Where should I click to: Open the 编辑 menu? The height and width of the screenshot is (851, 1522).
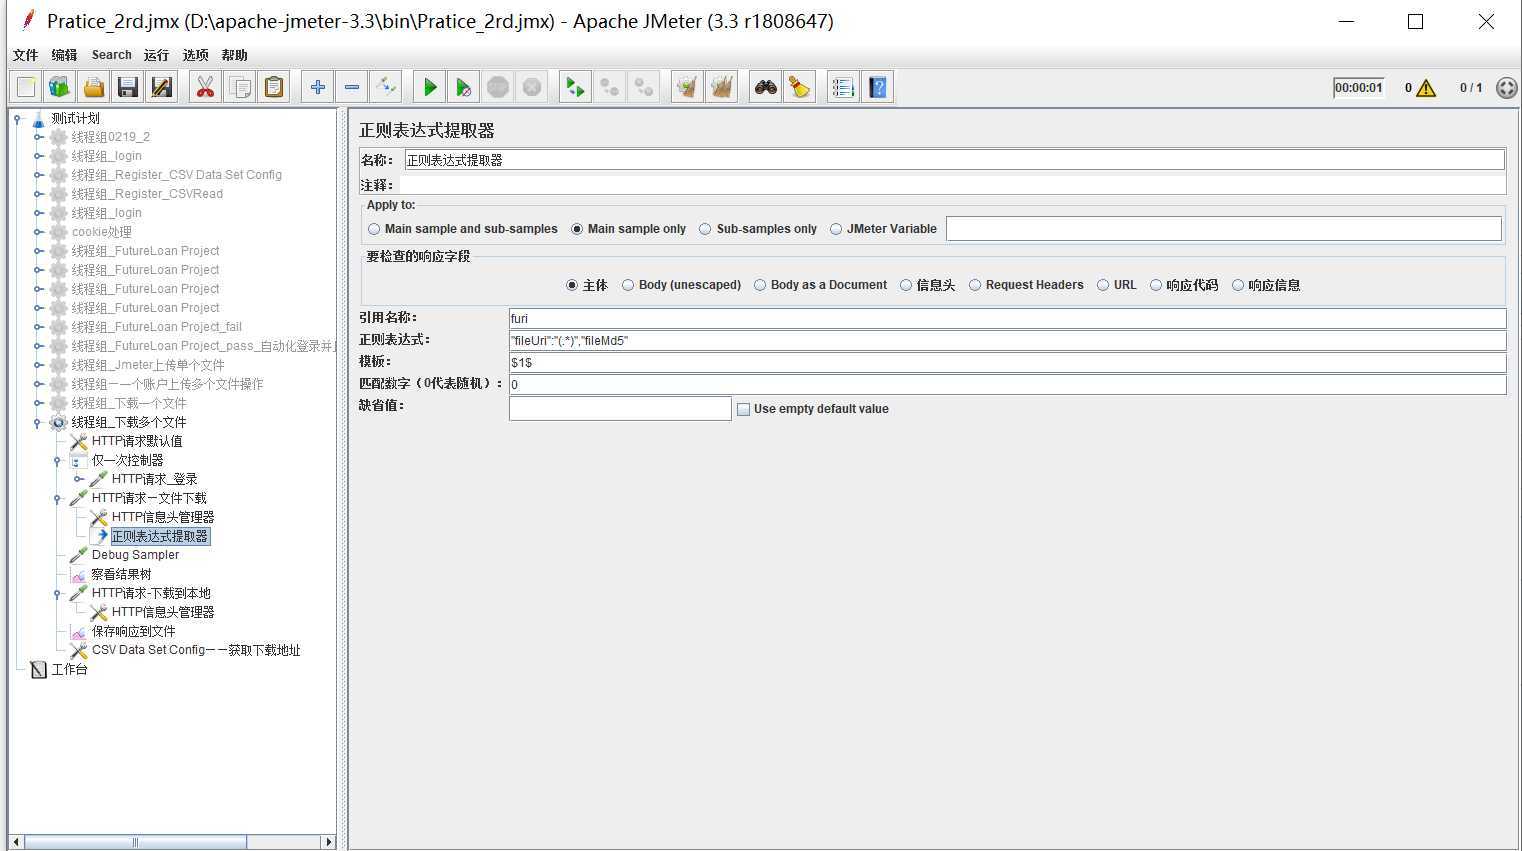click(x=64, y=55)
